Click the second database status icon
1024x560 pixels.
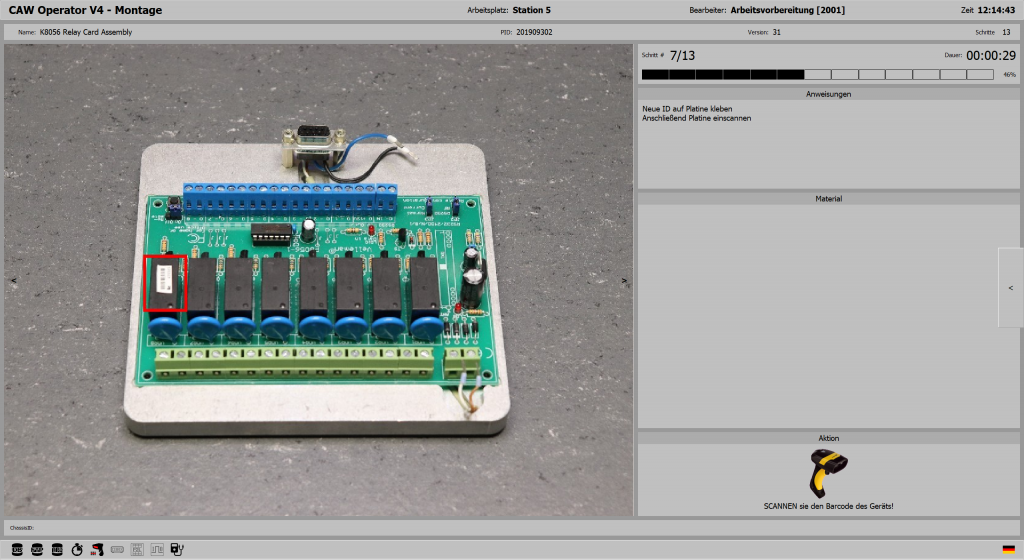pos(37,550)
